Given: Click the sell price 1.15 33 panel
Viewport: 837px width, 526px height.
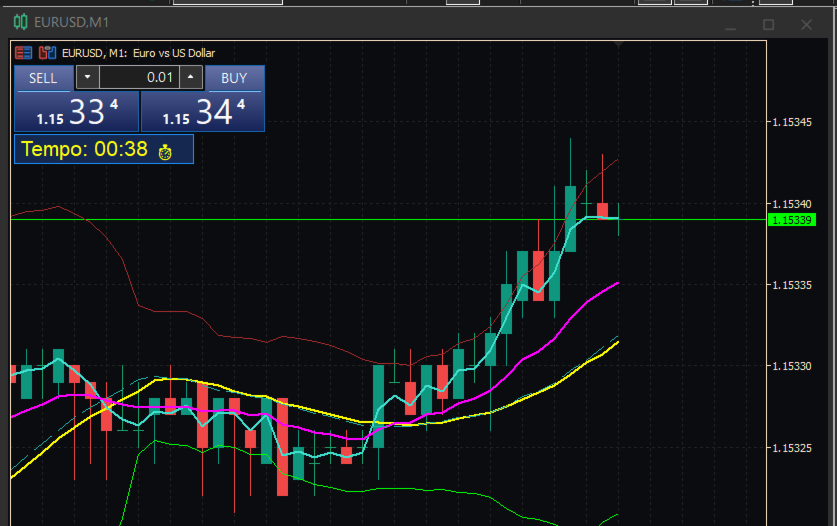Looking at the screenshot, I should [77, 112].
